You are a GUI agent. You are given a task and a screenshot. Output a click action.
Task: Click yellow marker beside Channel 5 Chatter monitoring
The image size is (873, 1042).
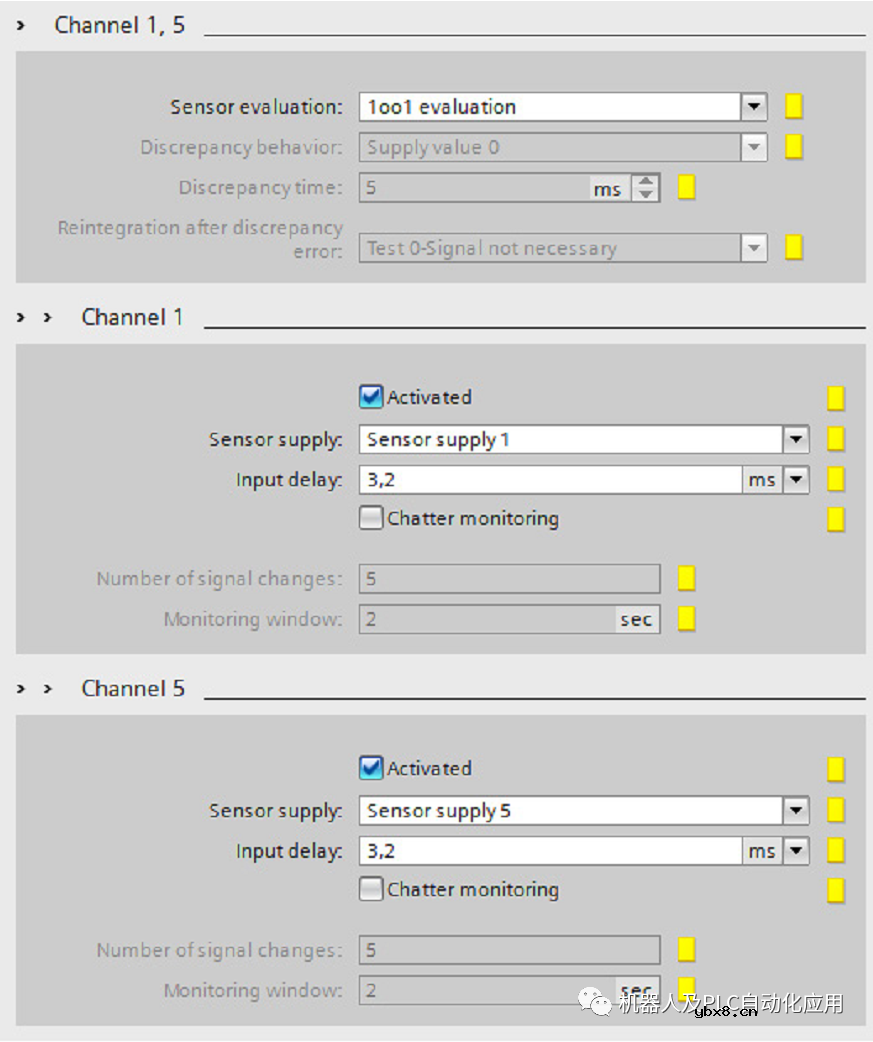tap(836, 890)
